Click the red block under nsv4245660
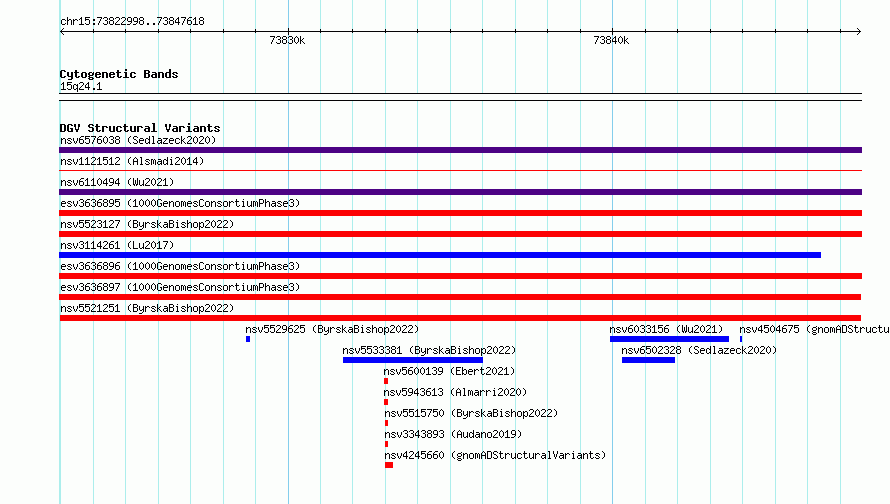Image resolution: width=890 pixels, height=504 pixels. (389, 465)
